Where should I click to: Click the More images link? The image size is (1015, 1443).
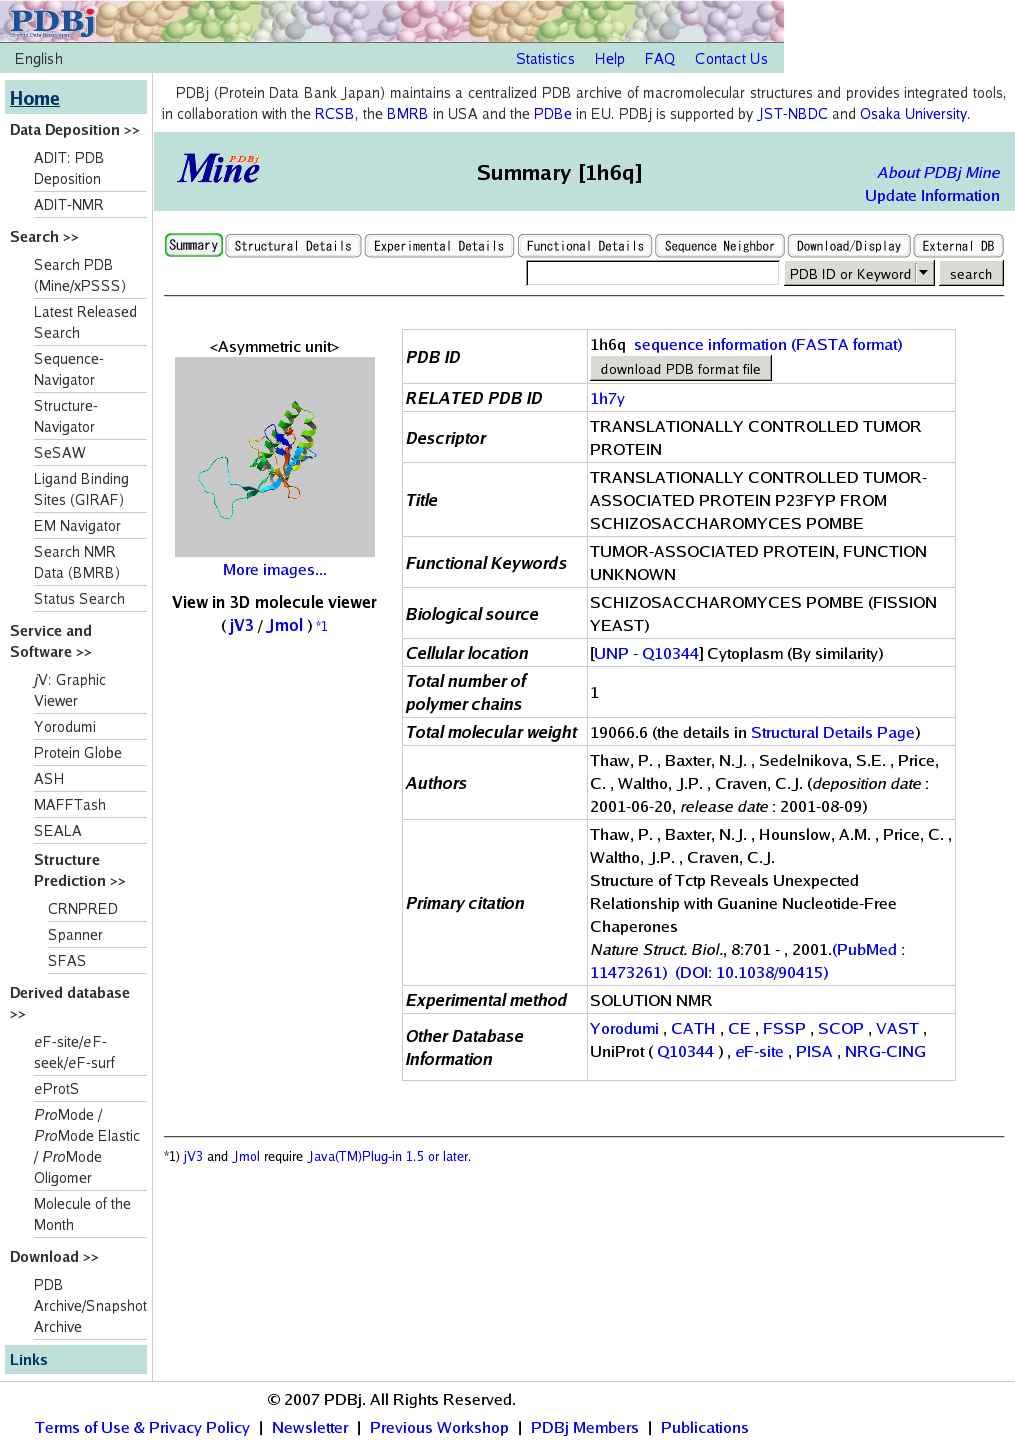(275, 570)
